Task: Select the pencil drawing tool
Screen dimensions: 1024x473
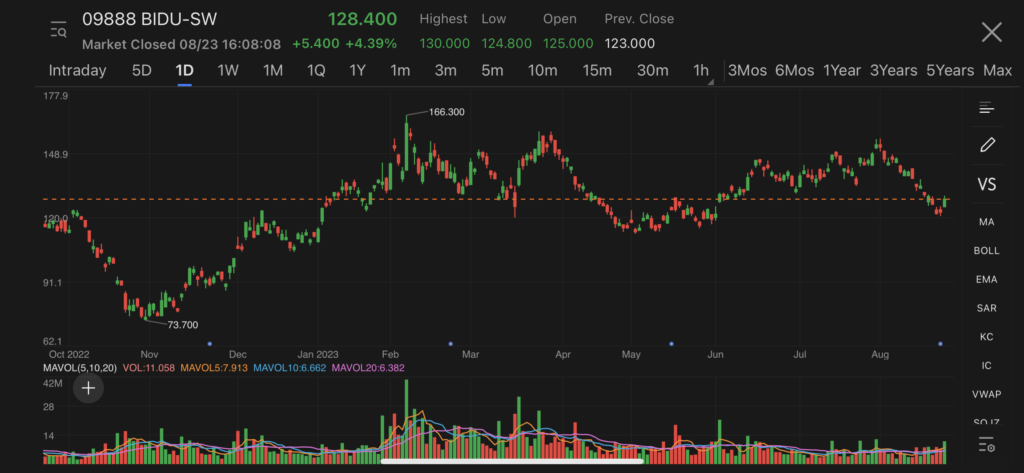Action: [987, 144]
